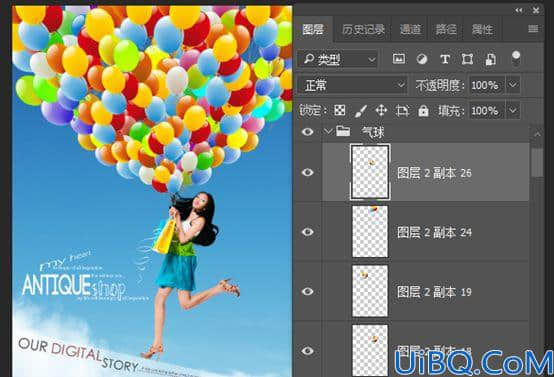Switch to the 历史记录 tab
Screen dimensions: 554x377
(x=363, y=29)
